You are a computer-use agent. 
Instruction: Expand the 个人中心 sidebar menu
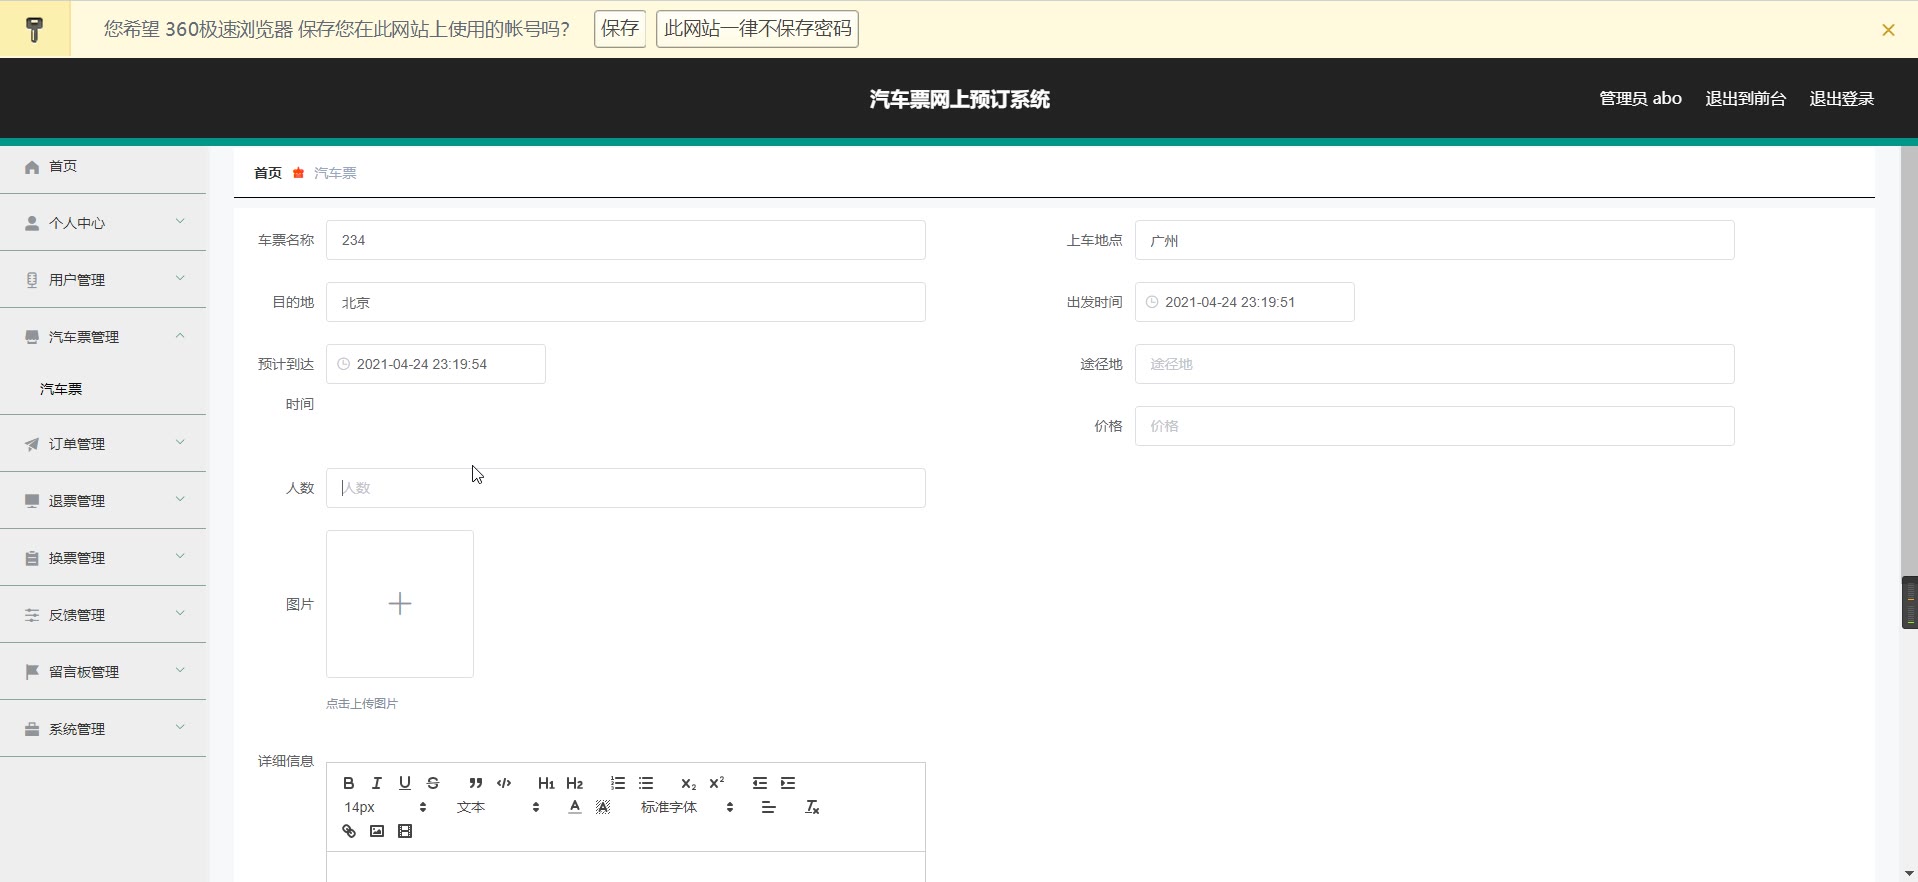click(103, 222)
